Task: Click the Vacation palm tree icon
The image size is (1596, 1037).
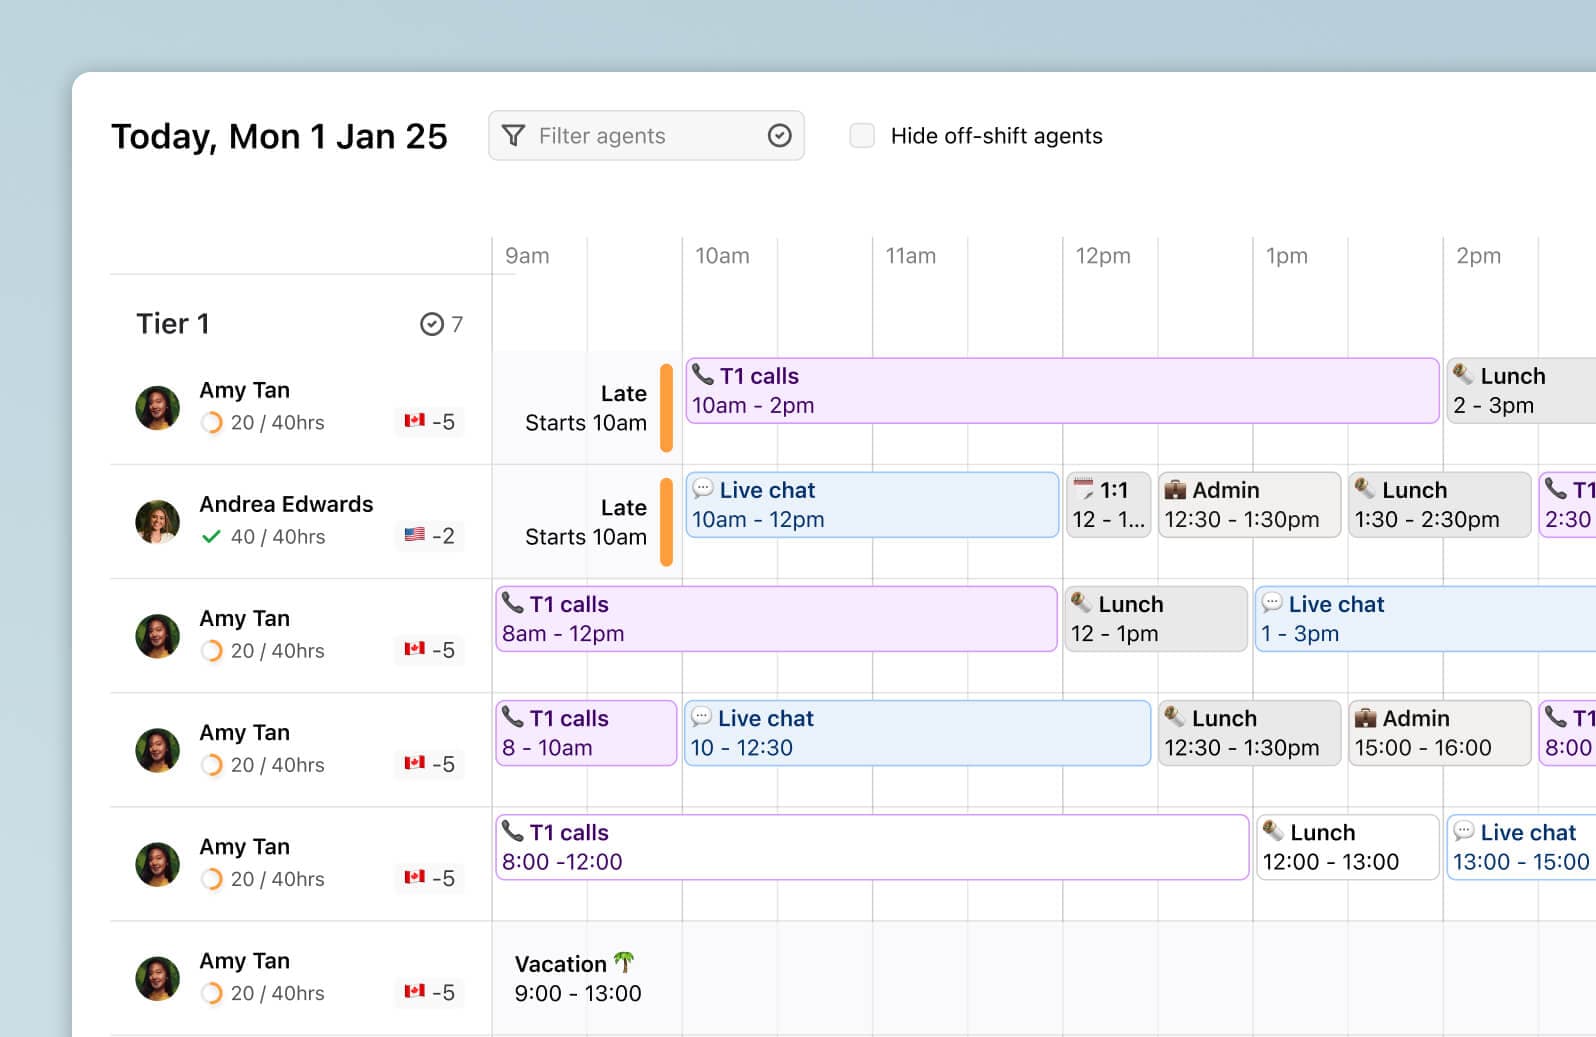Action: click(624, 962)
